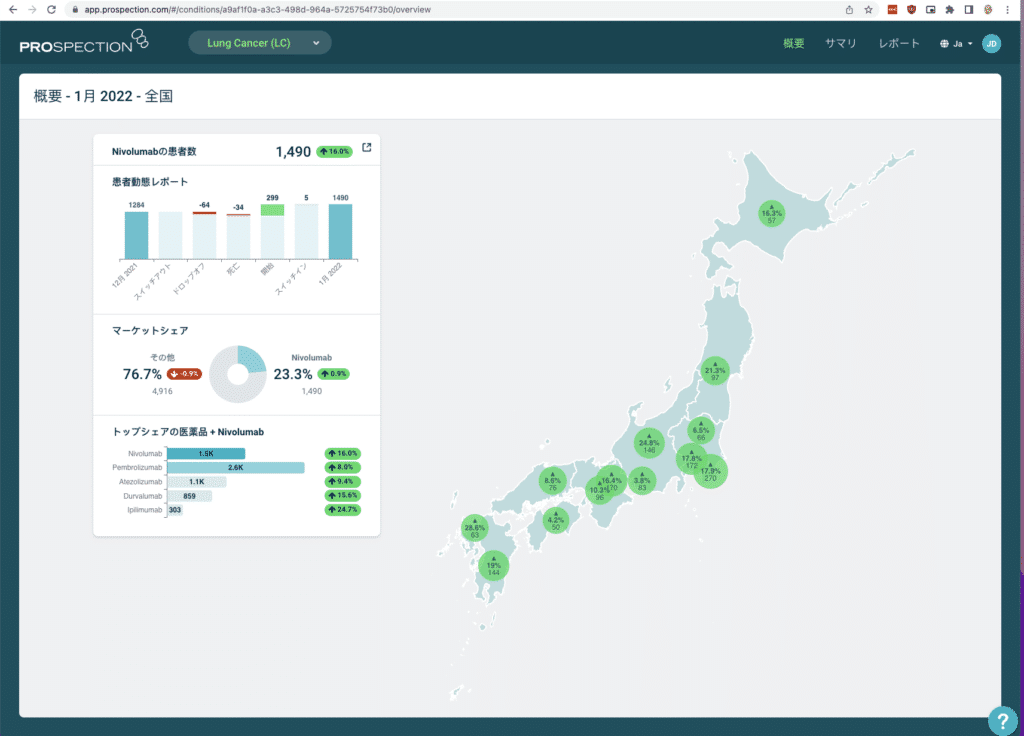Click the 15.6% badge for Durvalumab
This screenshot has width=1024, height=736.
coord(342,496)
